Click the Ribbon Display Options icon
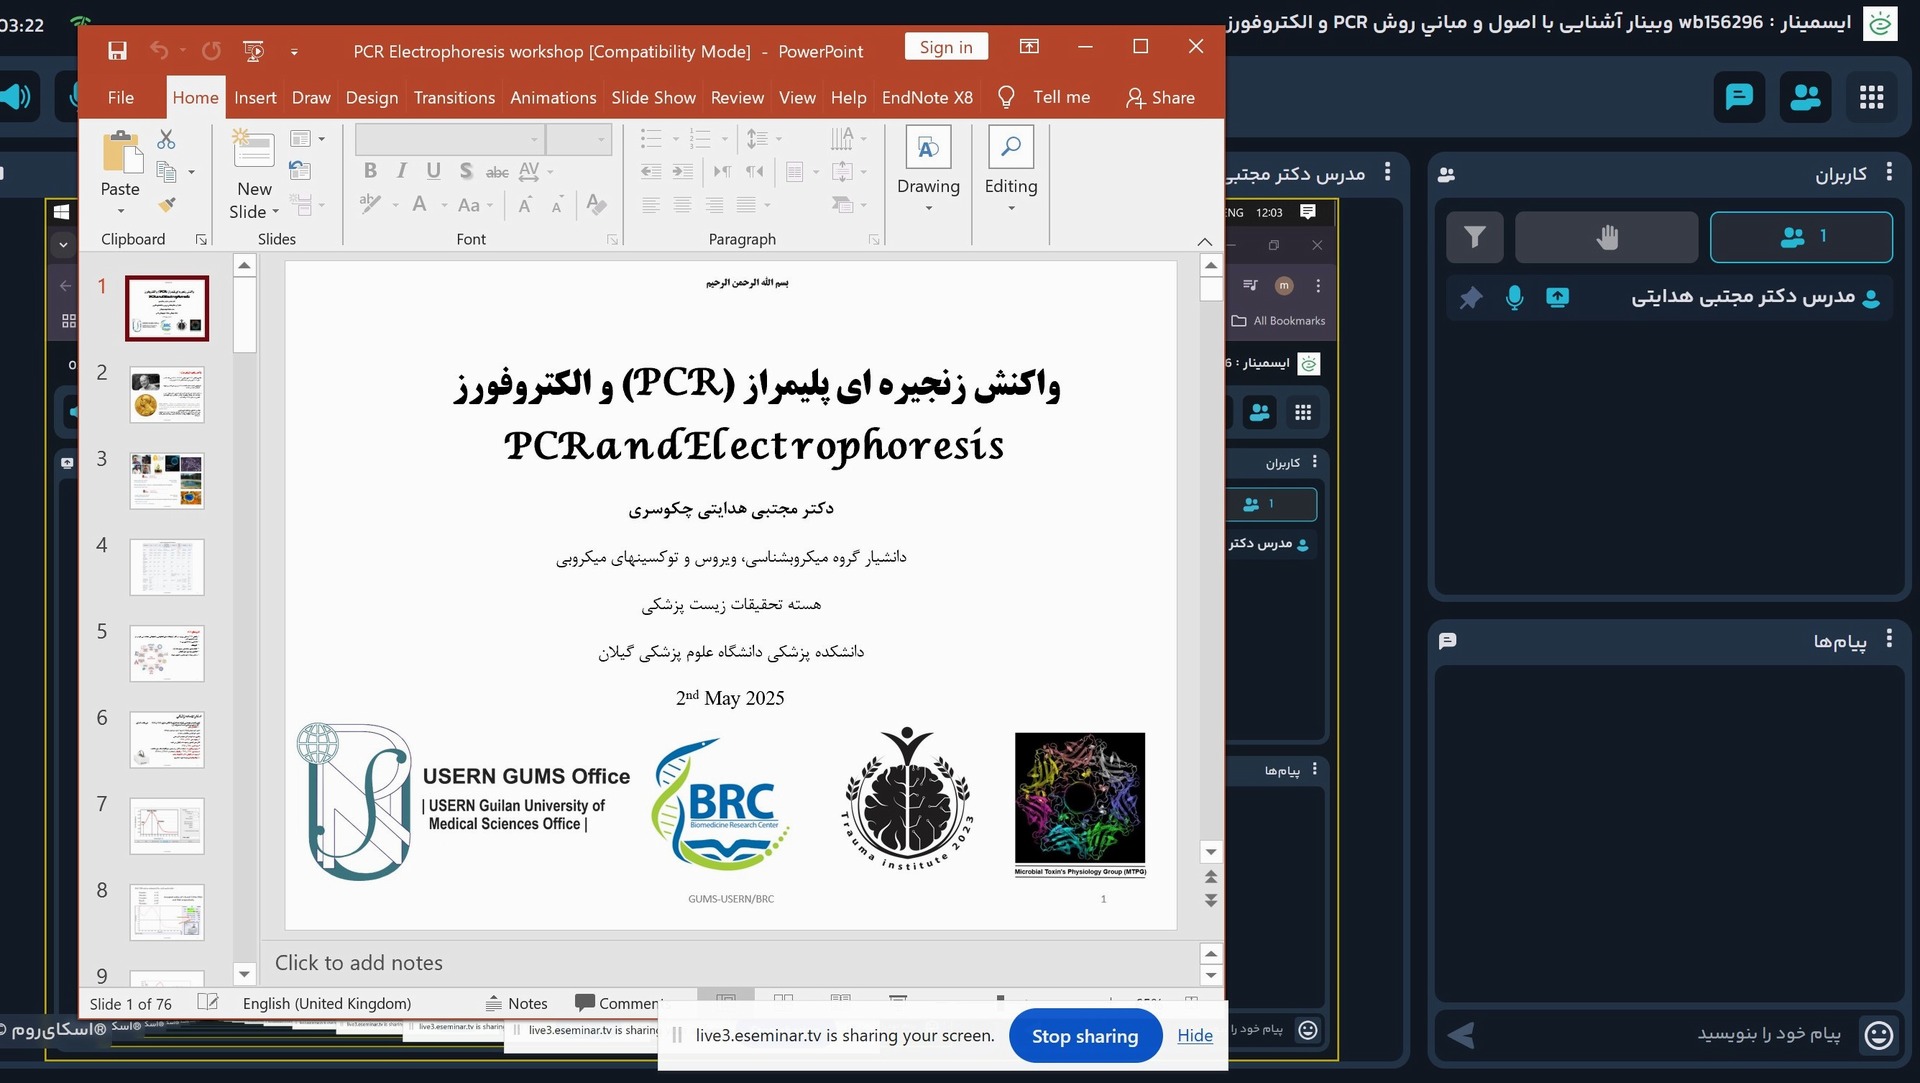The height and width of the screenshot is (1083, 1920). 1029,46
